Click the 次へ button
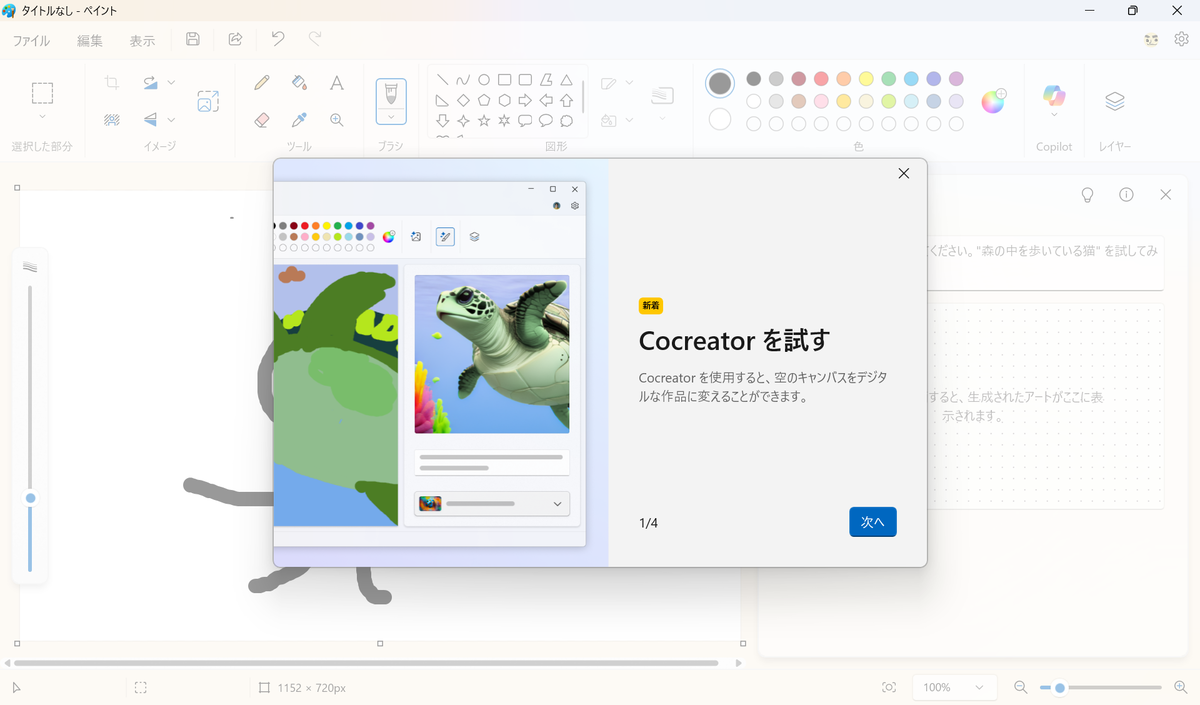Viewport: 1200px width, 705px height. click(873, 522)
